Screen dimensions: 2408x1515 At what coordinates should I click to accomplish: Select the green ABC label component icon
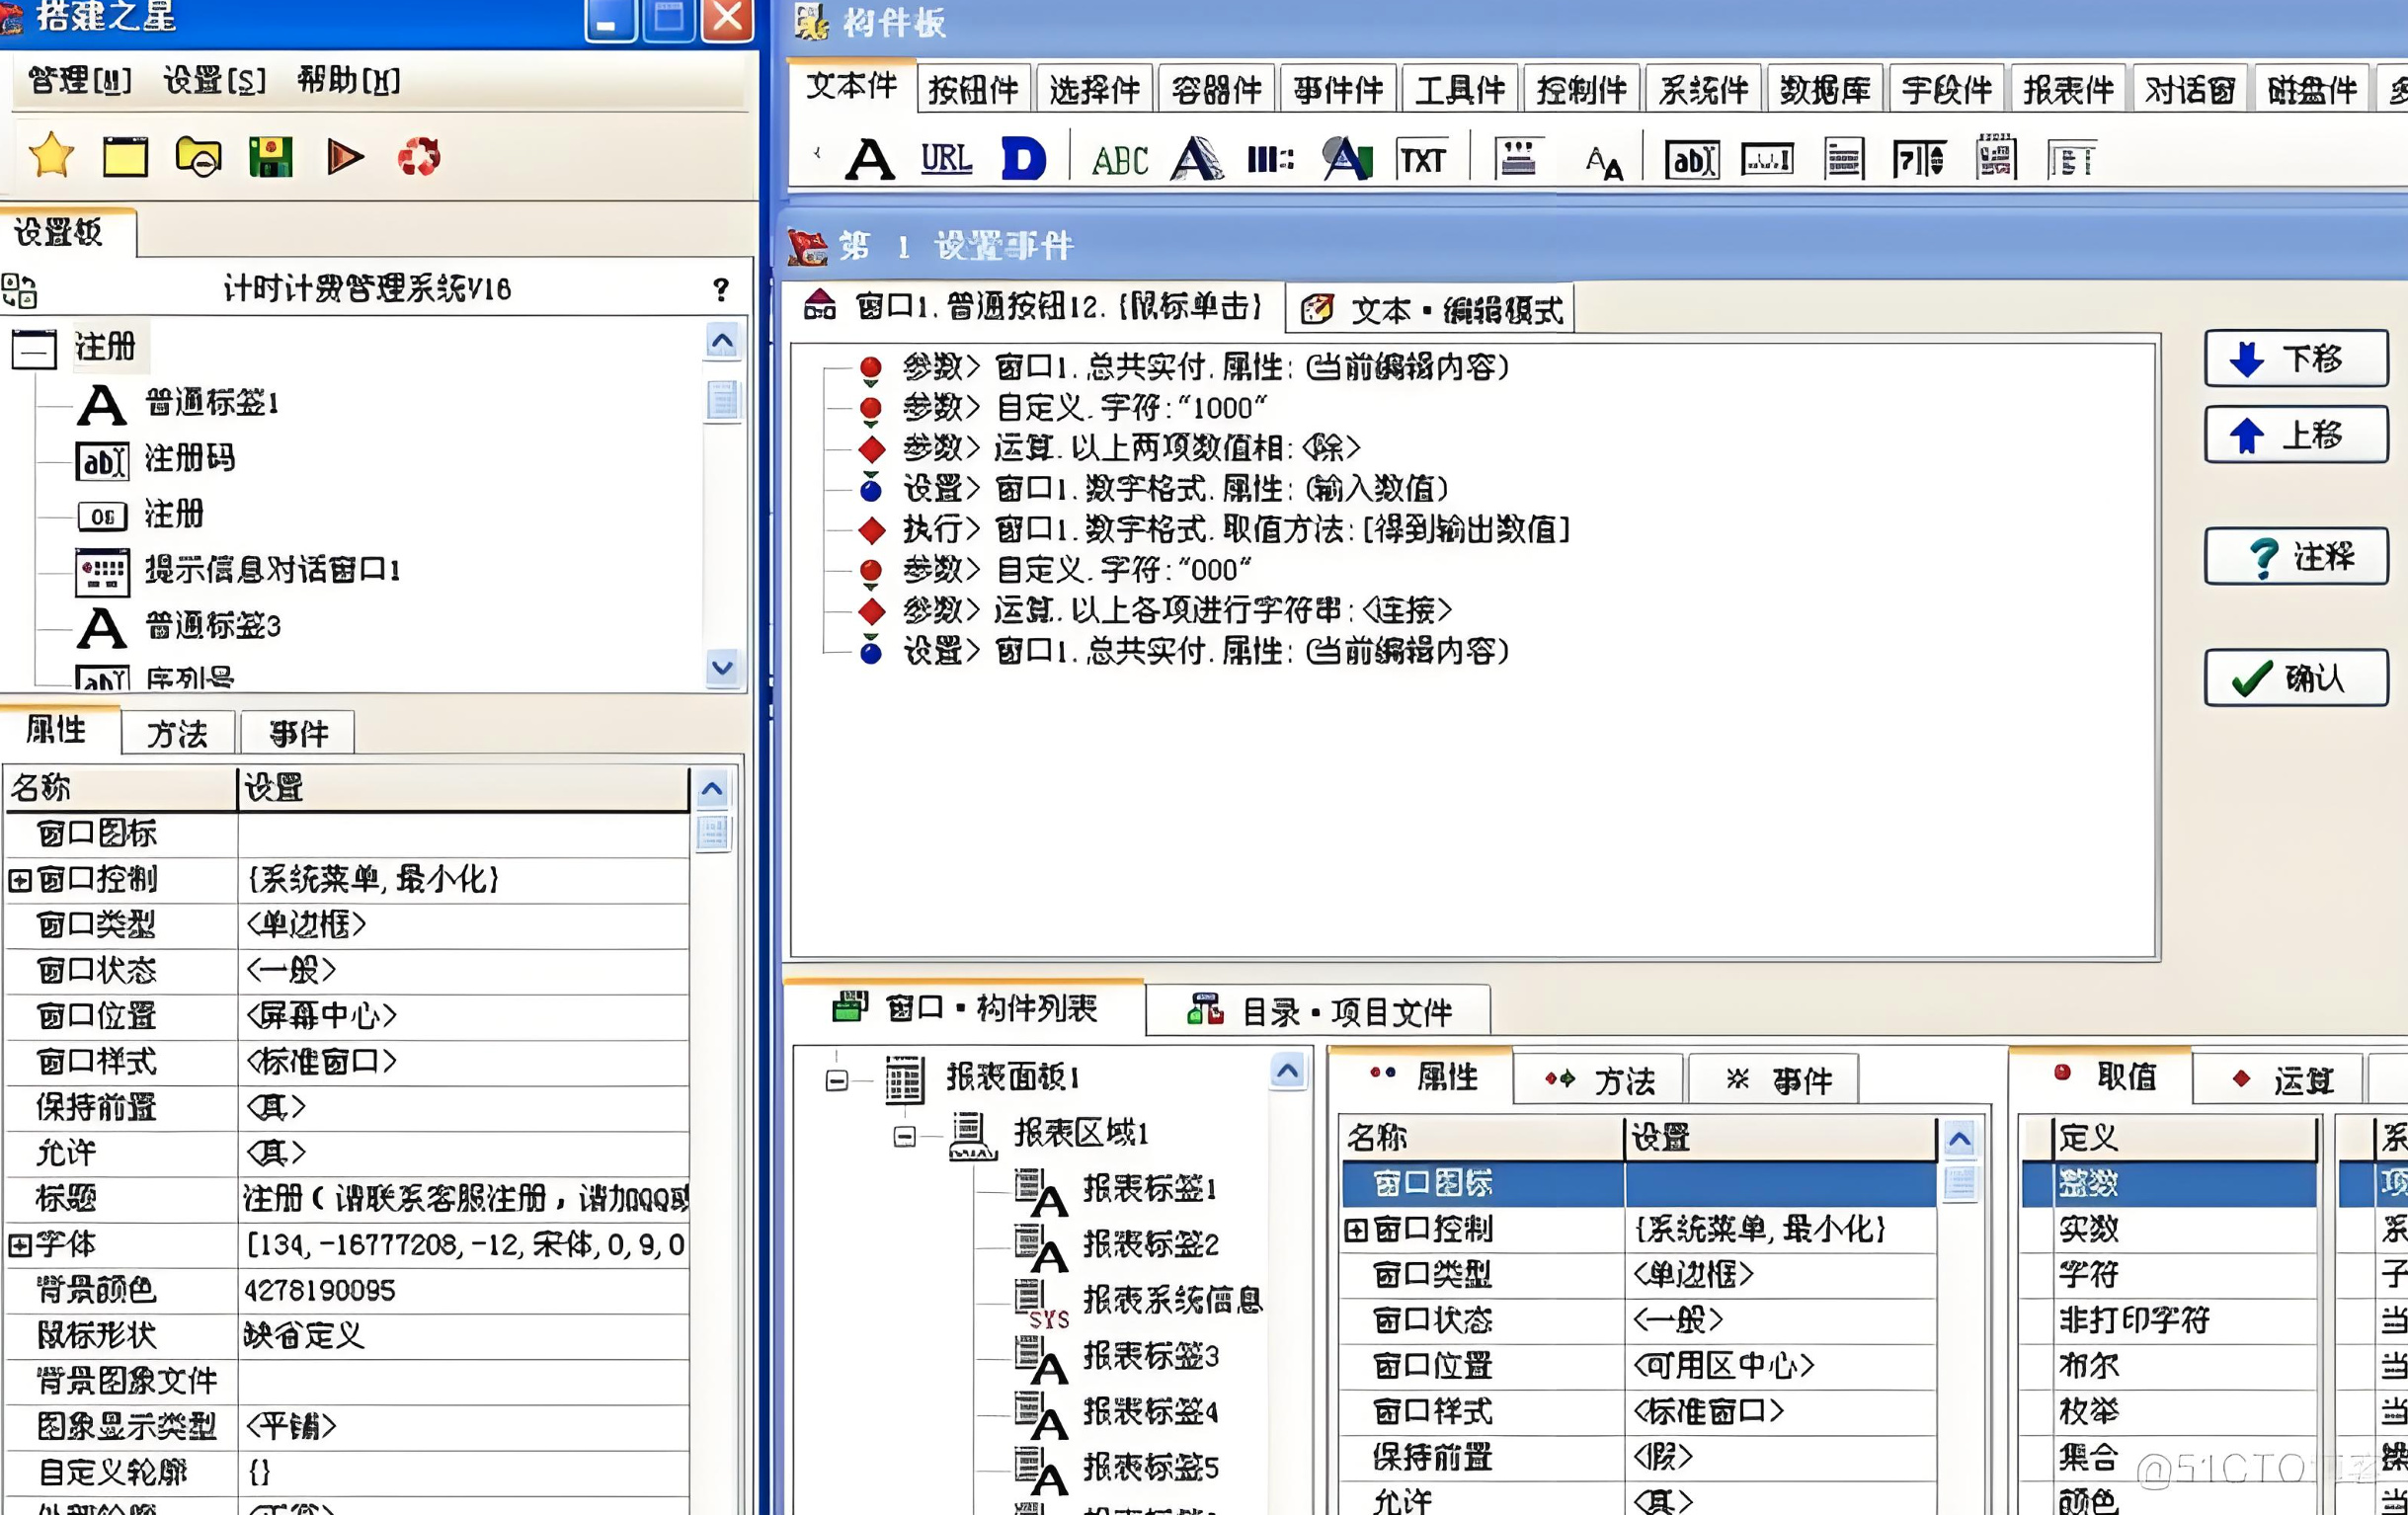click(x=1119, y=160)
